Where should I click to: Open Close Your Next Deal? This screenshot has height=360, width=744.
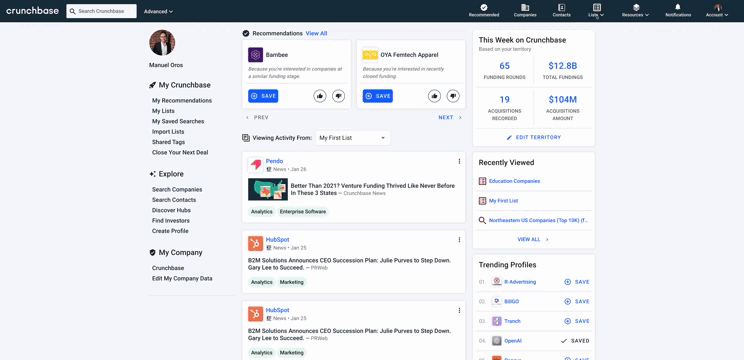coord(180,153)
